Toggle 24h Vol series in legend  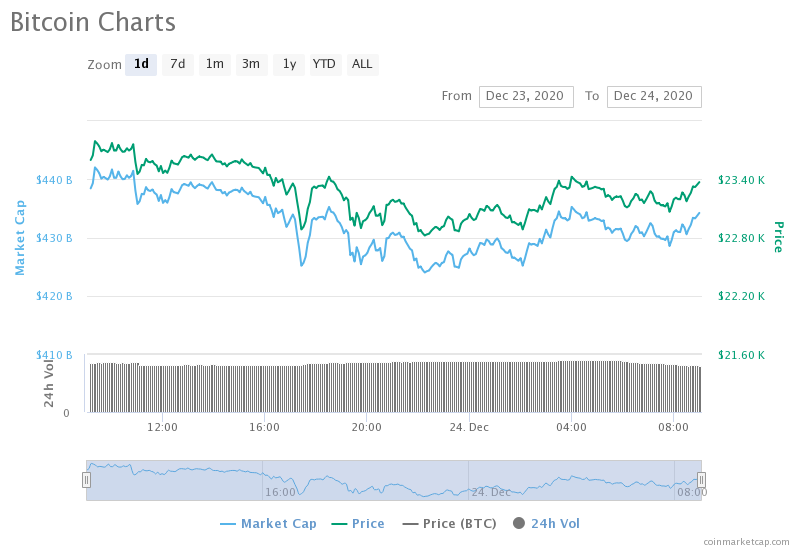[x=546, y=523]
